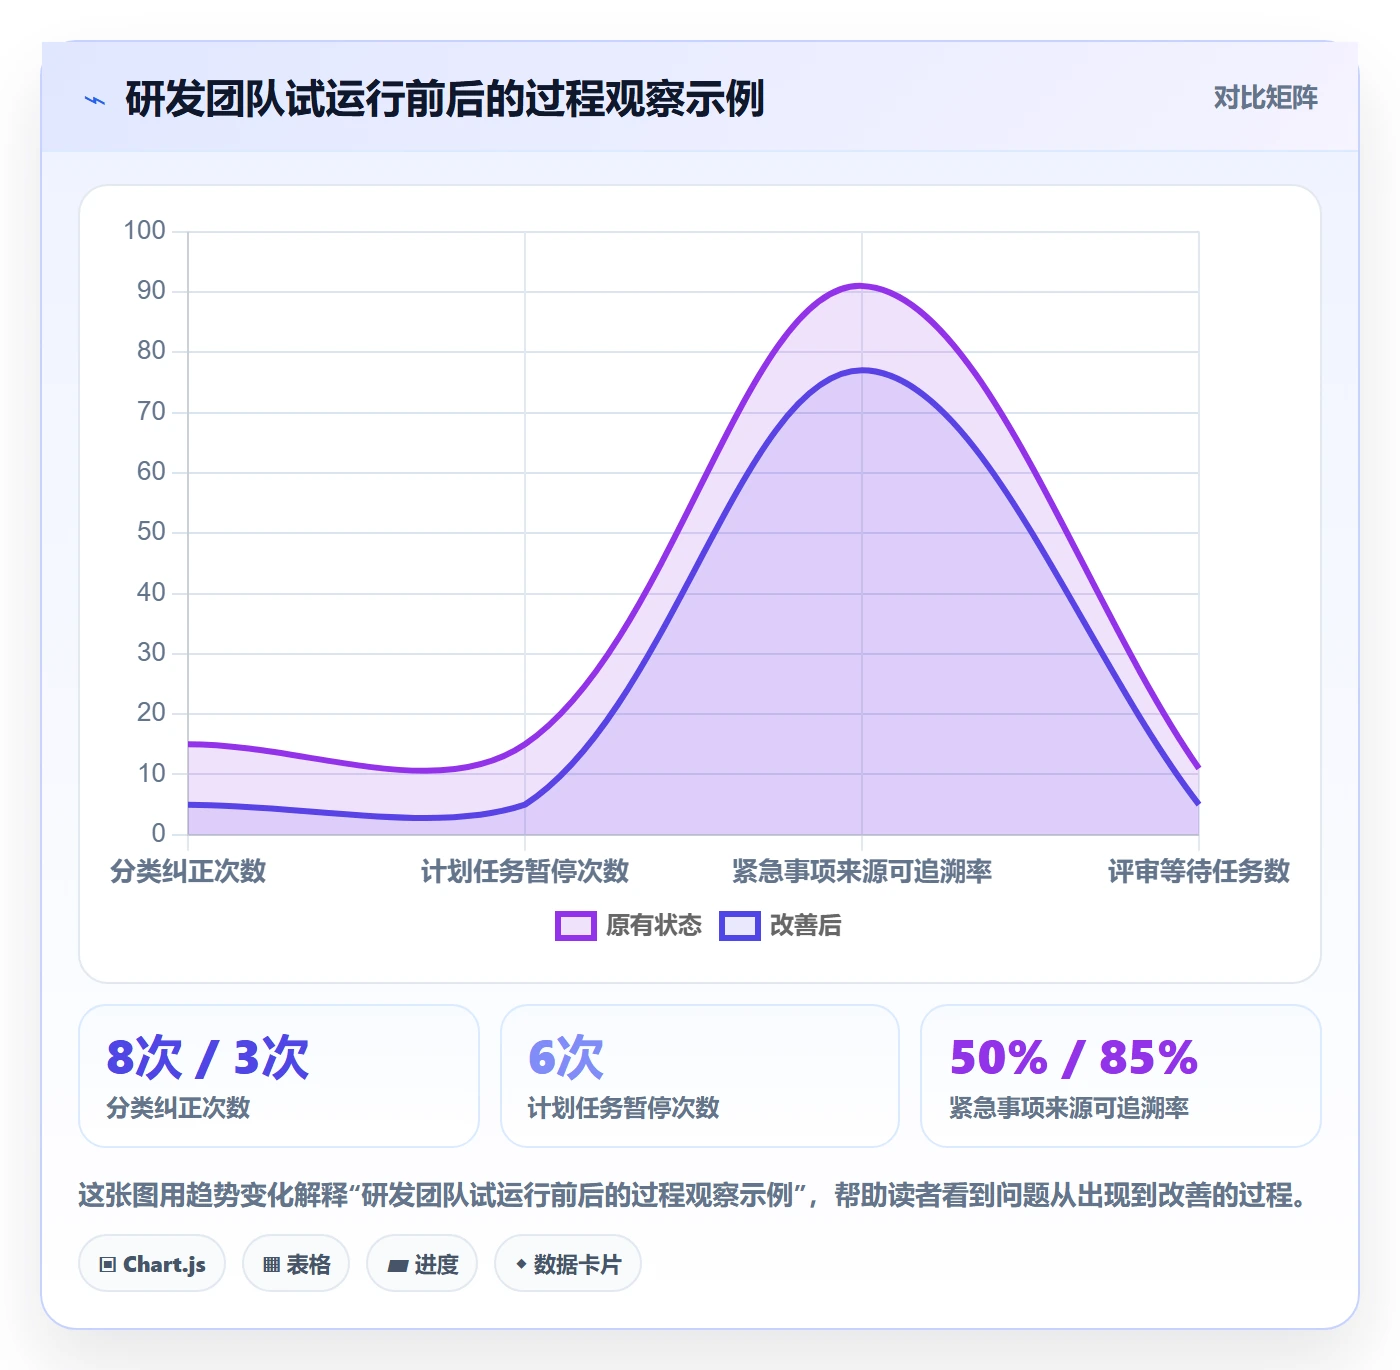Select the 数据卡片 tag chip
Viewport: 1400px width, 1370px height.
pos(568,1264)
